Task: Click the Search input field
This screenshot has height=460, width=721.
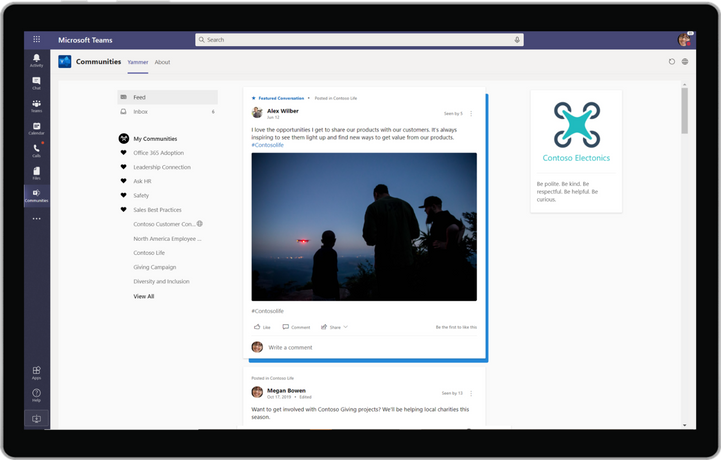Action: (x=359, y=40)
